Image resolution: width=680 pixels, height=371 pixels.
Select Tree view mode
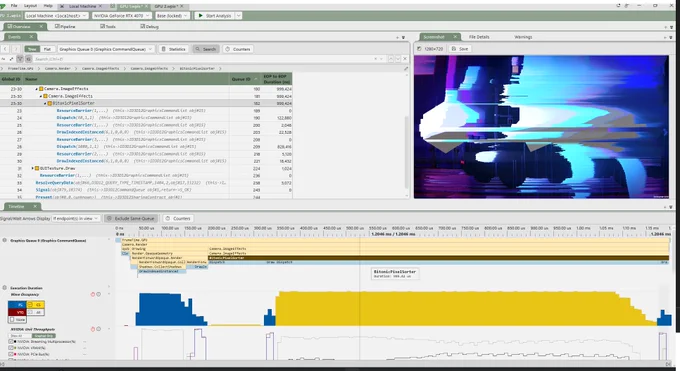(x=32, y=49)
